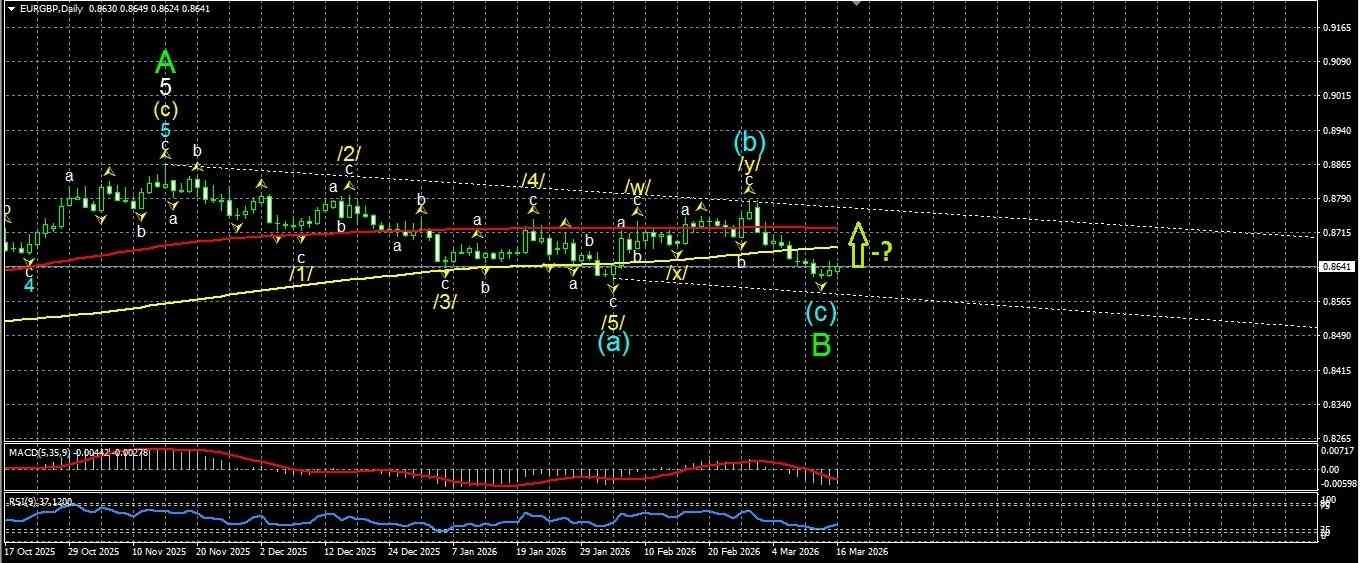This screenshot has width=1360, height=563.
Task: Click the 20 Feb 2026 date label
Action: (734, 551)
